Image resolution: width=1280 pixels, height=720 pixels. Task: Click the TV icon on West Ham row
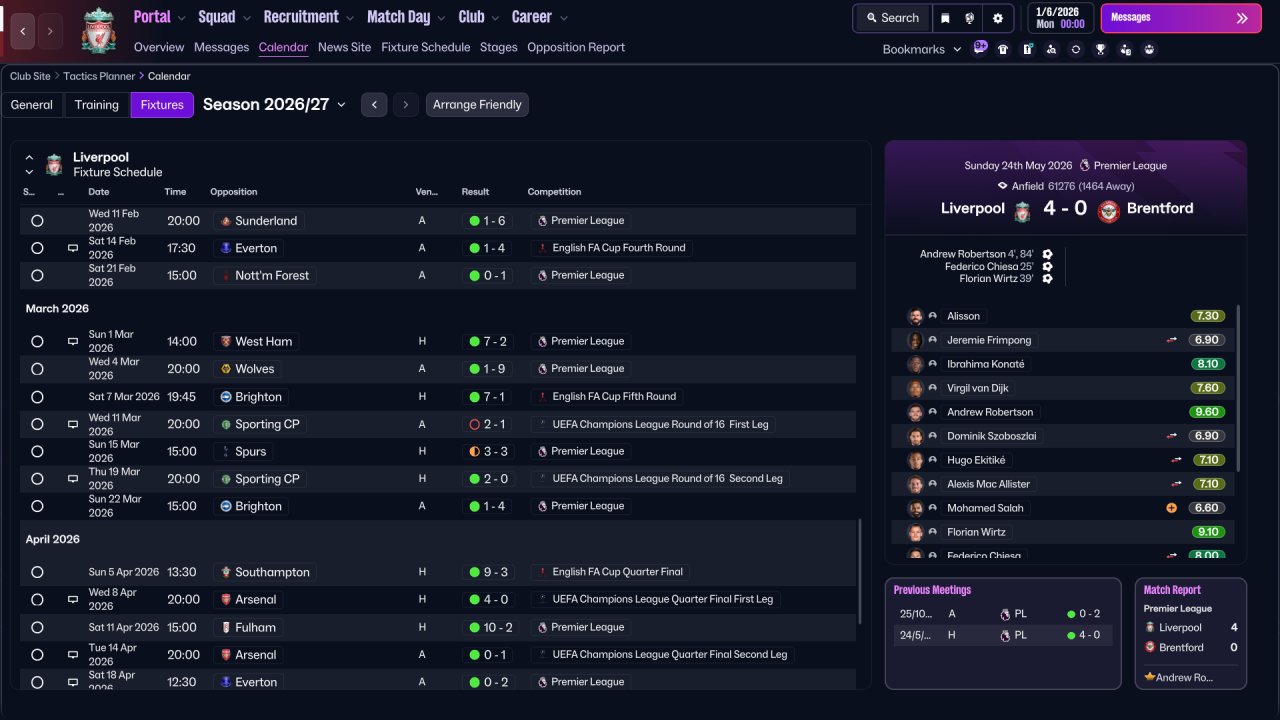[x=72, y=341]
